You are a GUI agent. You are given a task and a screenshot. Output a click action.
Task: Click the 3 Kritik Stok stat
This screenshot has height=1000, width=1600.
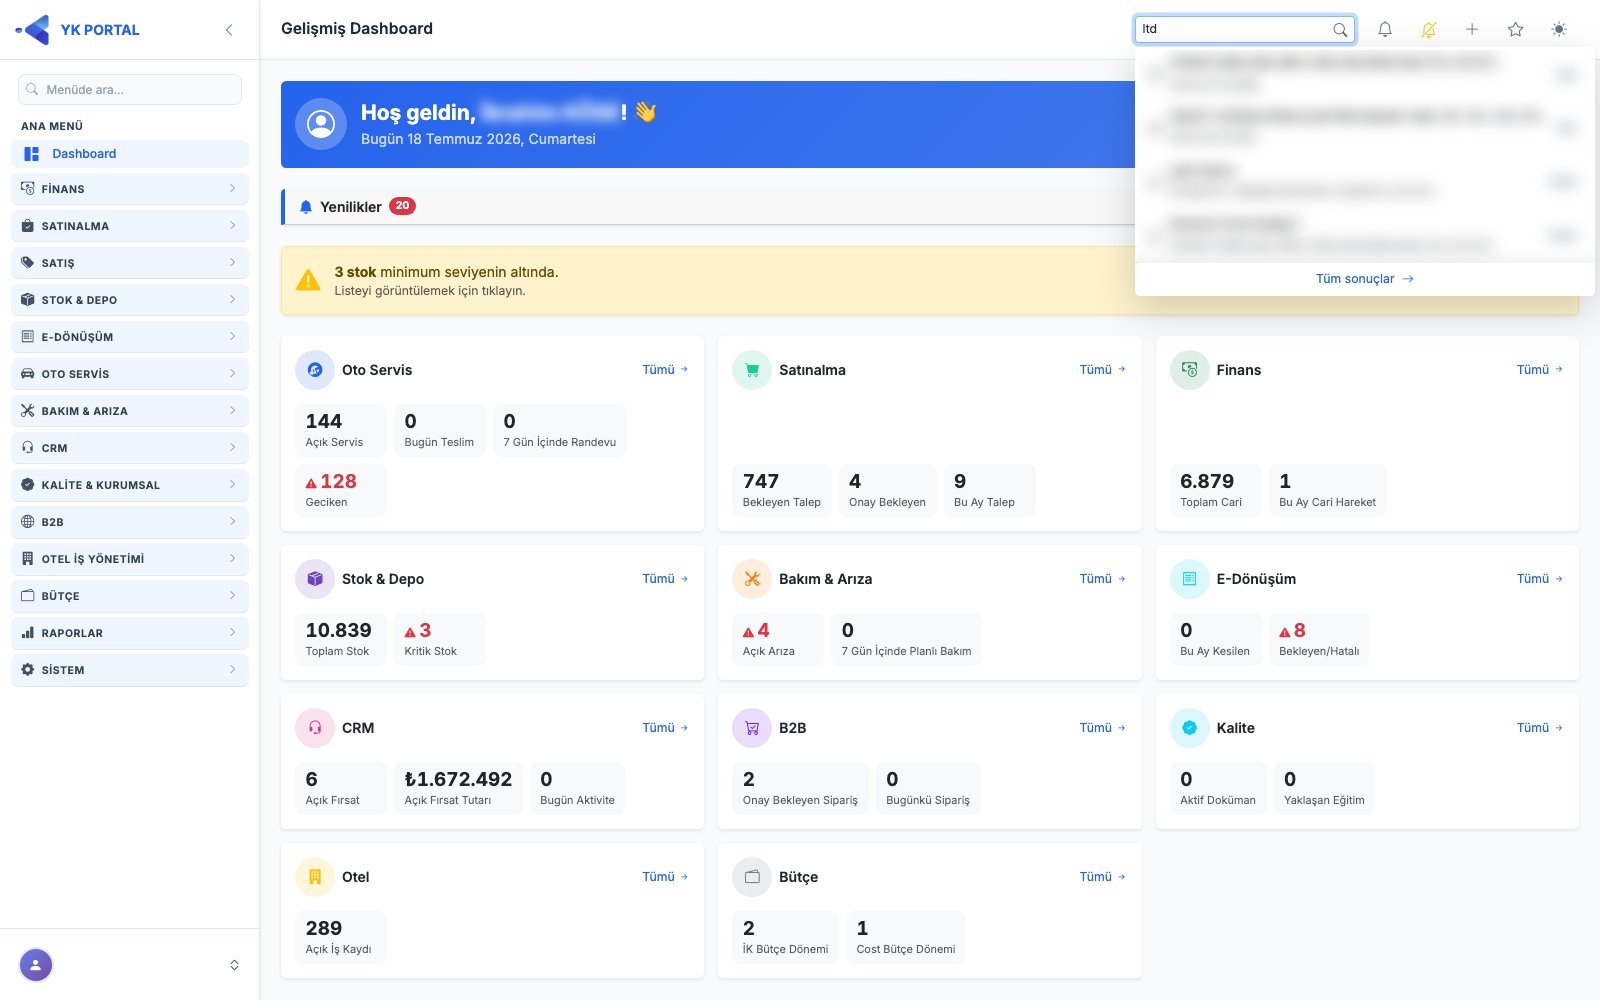(x=440, y=639)
